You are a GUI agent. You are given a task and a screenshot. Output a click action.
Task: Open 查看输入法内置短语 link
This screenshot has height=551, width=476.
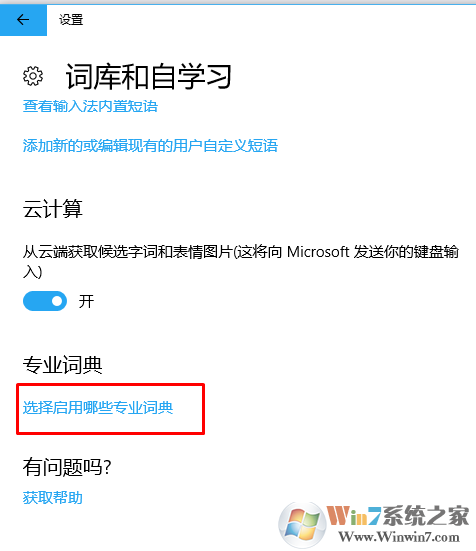[90, 106]
